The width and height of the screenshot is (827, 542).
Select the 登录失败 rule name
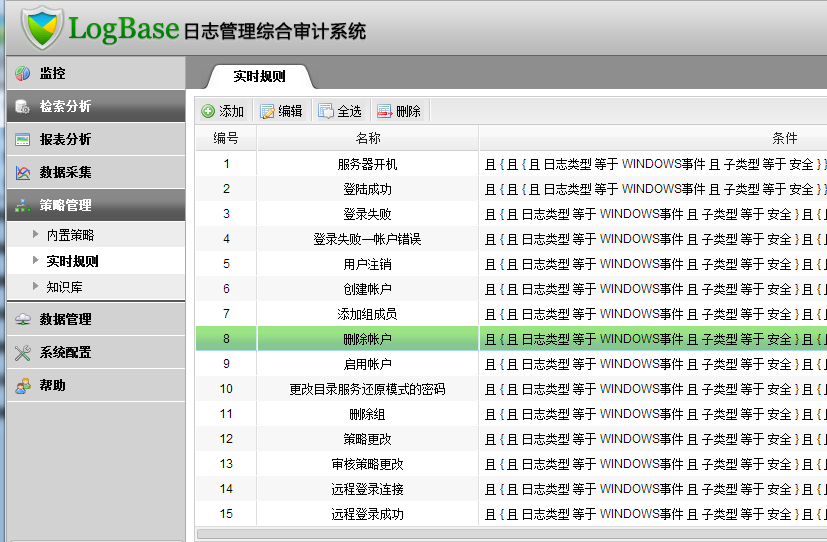(368, 214)
